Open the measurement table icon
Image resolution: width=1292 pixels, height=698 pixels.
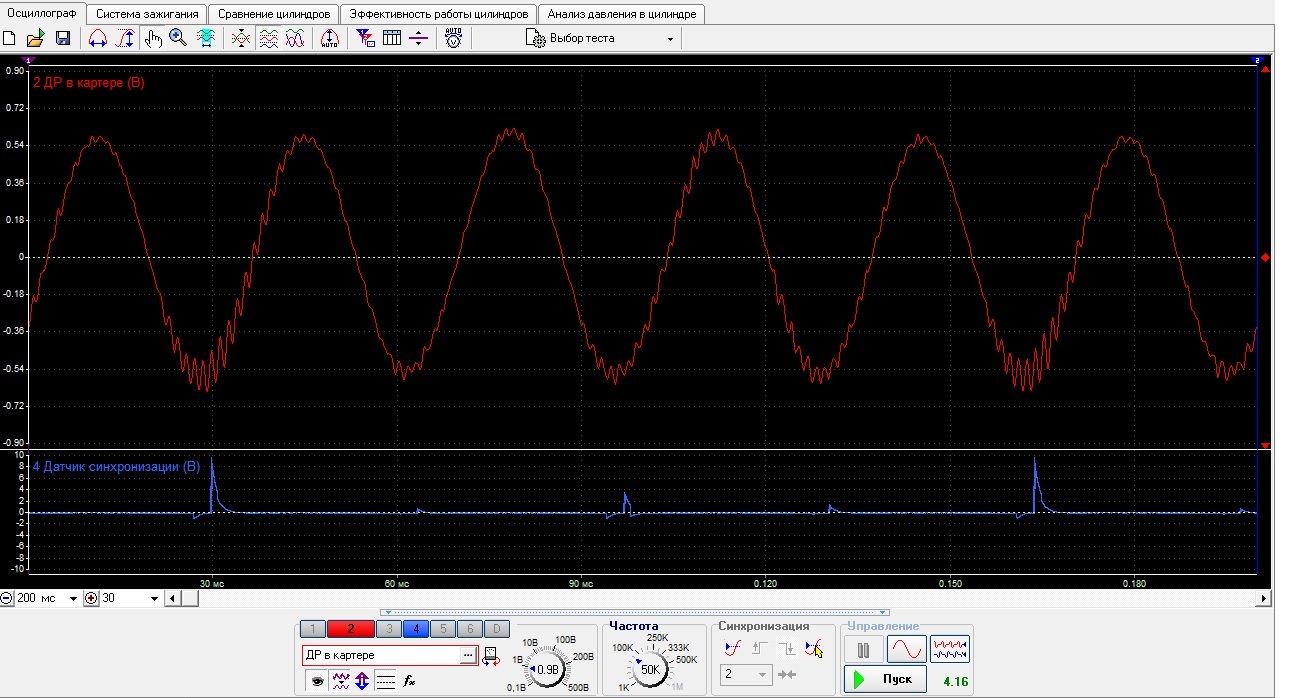(x=392, y=38)
